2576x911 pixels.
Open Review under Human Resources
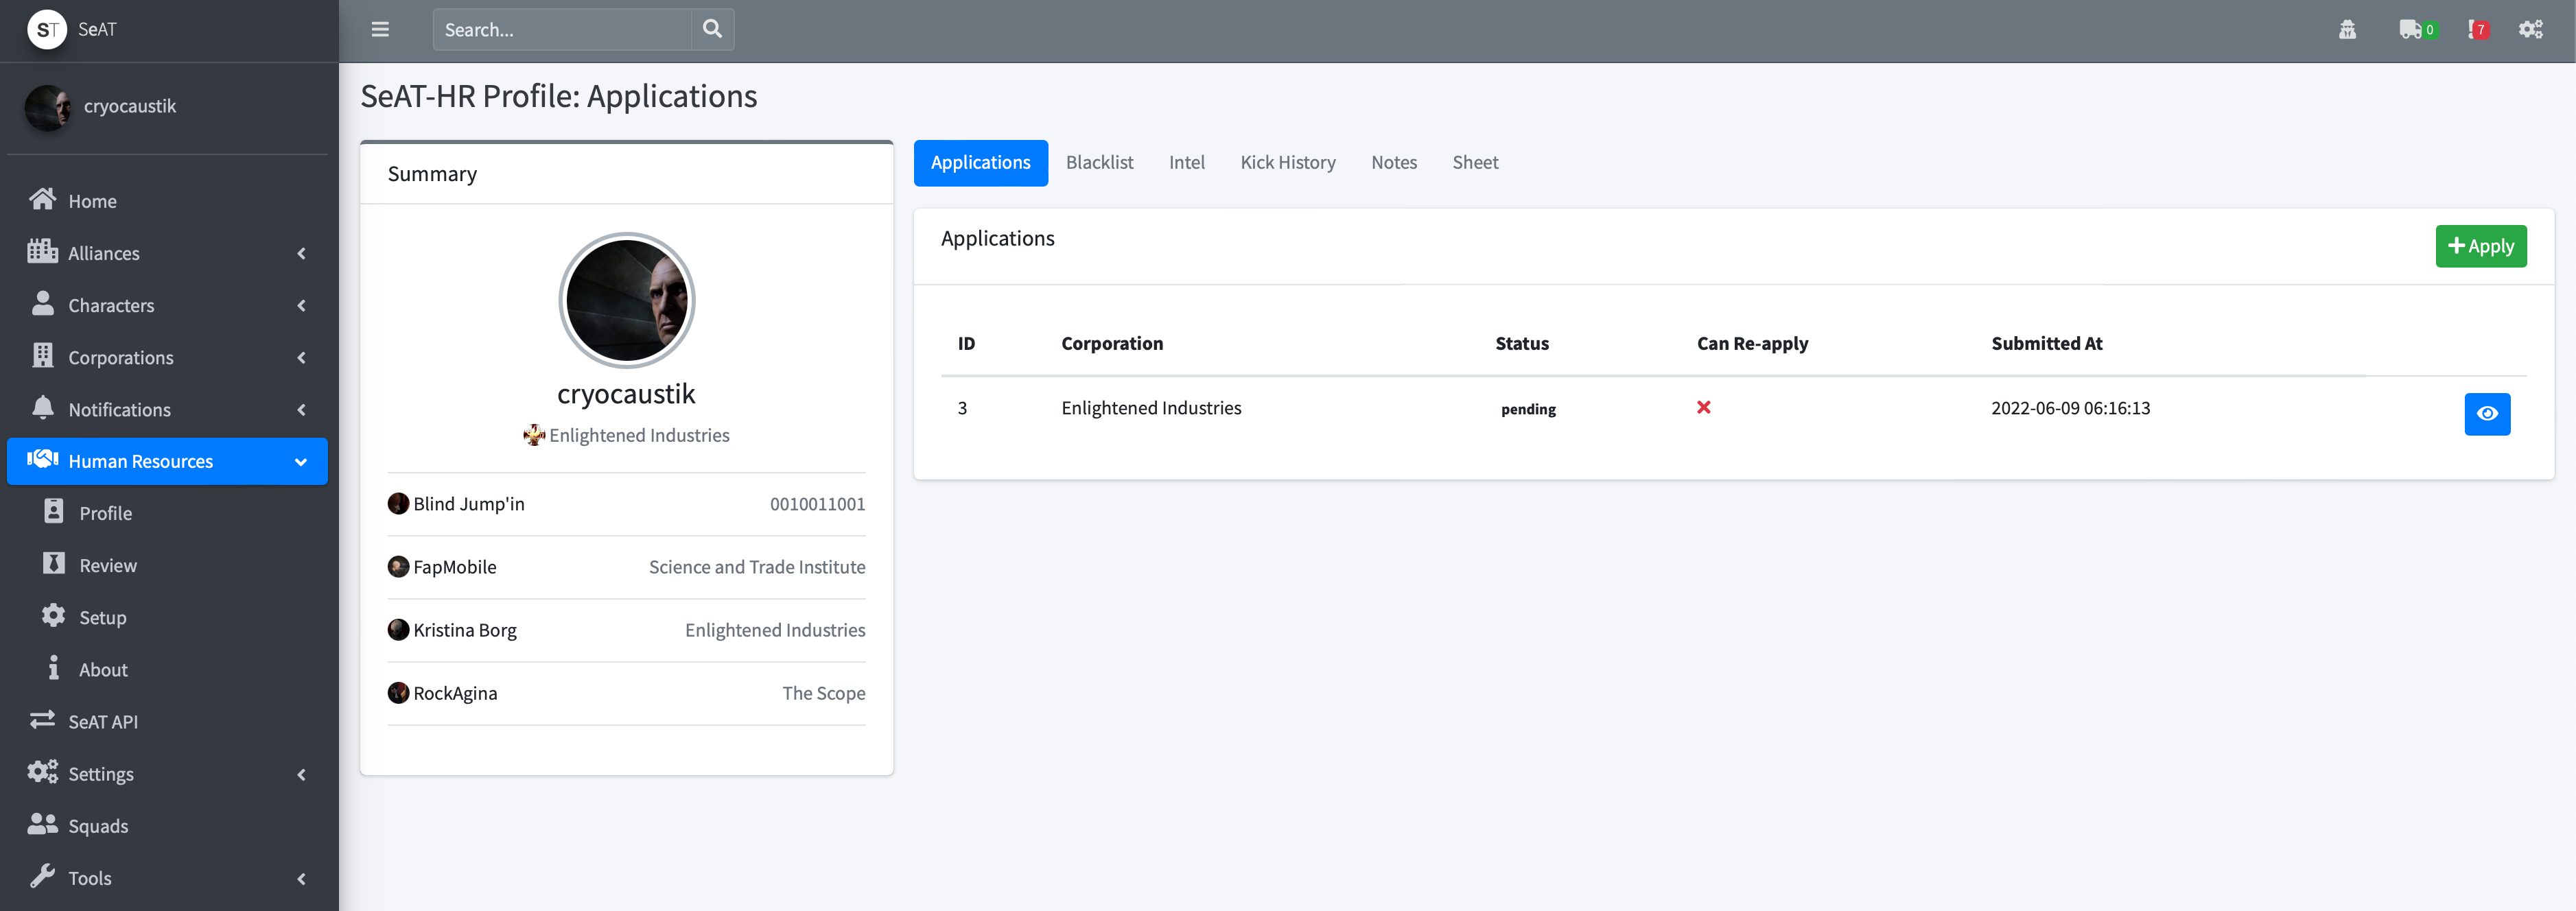[108, 566]
